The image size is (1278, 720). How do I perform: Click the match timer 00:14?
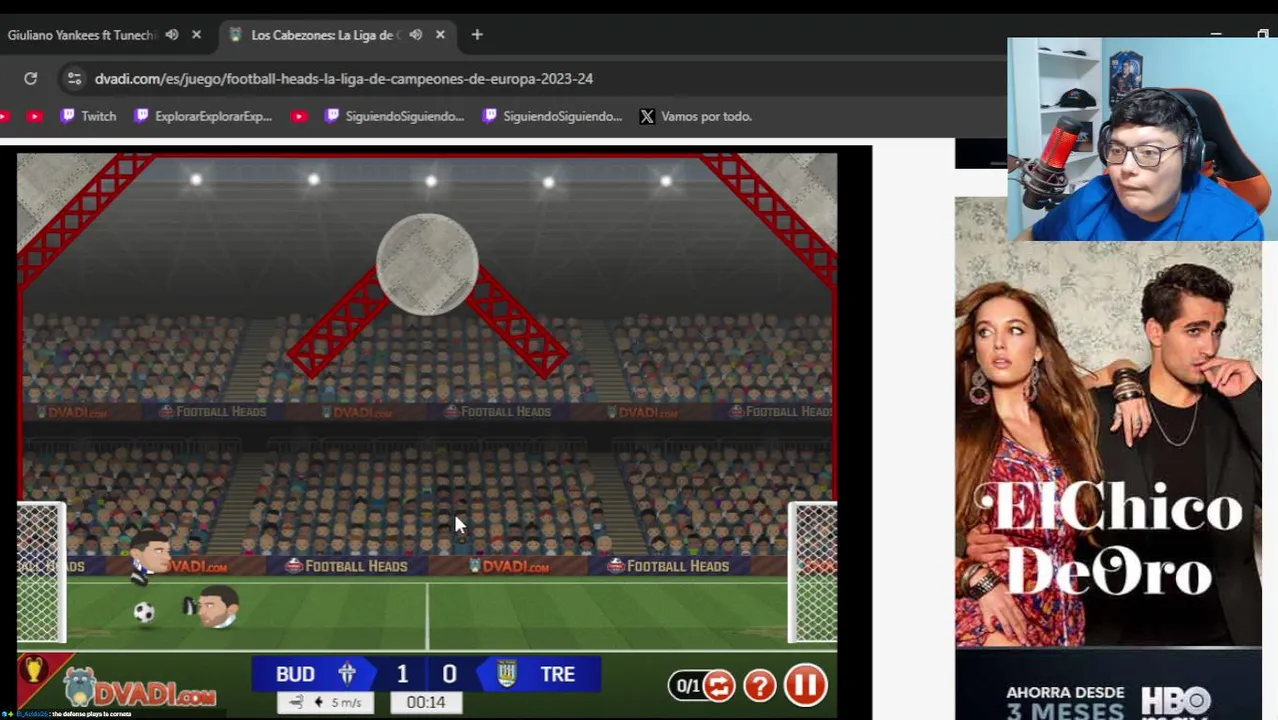426,702
